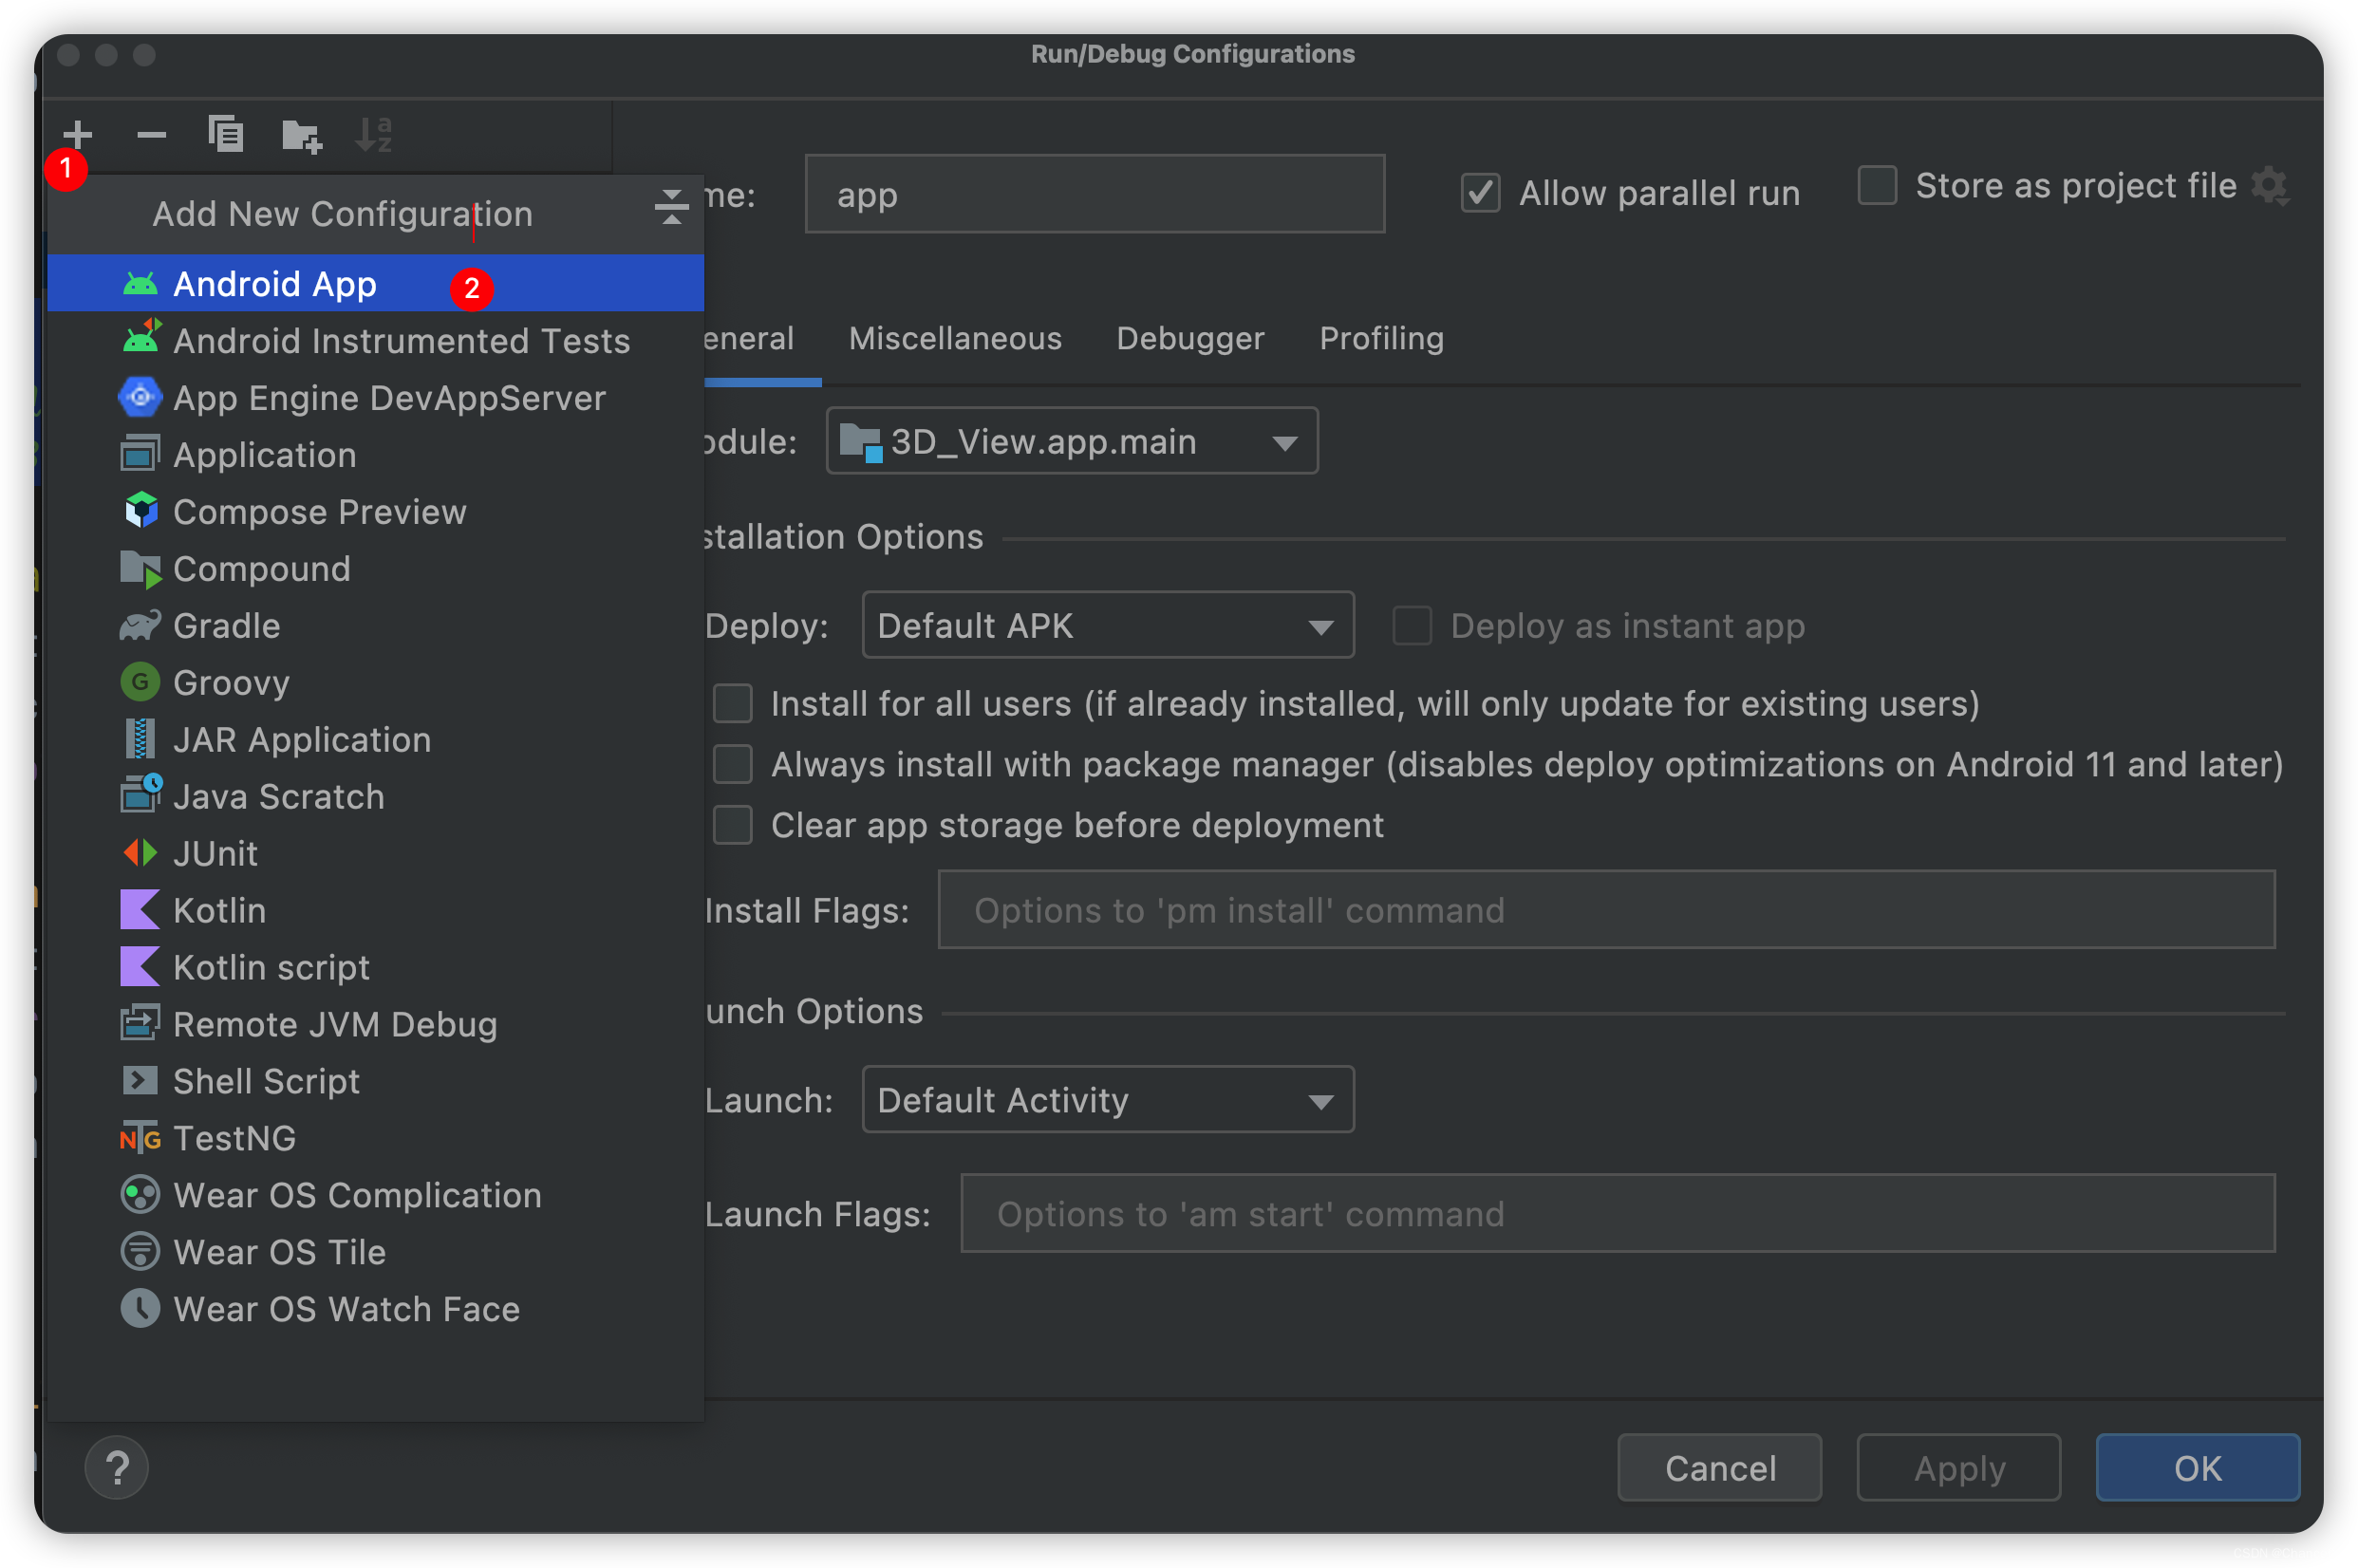2358x1568 pixels.
Task: Switch to the Miscellaneous tab
Action: tap(955, 338)
